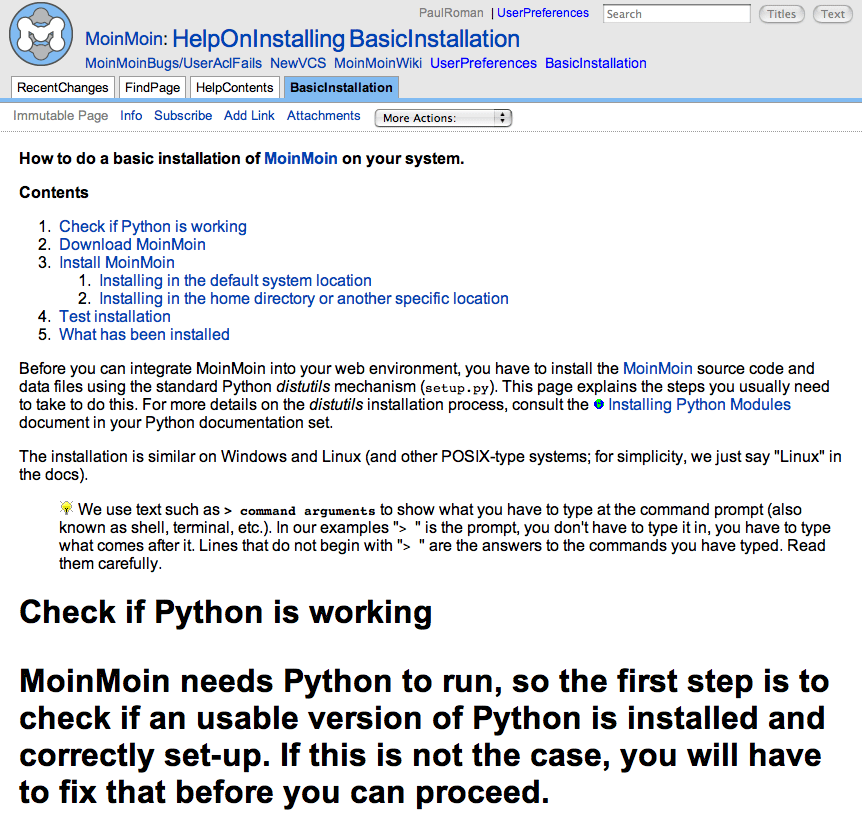Screen dimensions: 862x829
Task: Open UserPreferences link next to PaulRoman
Action: pos(543,13)
